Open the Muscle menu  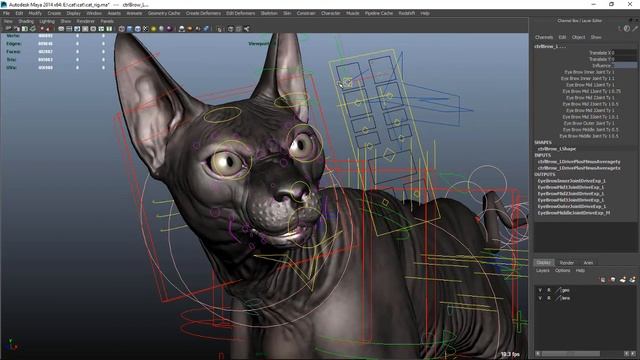point(353,13)
